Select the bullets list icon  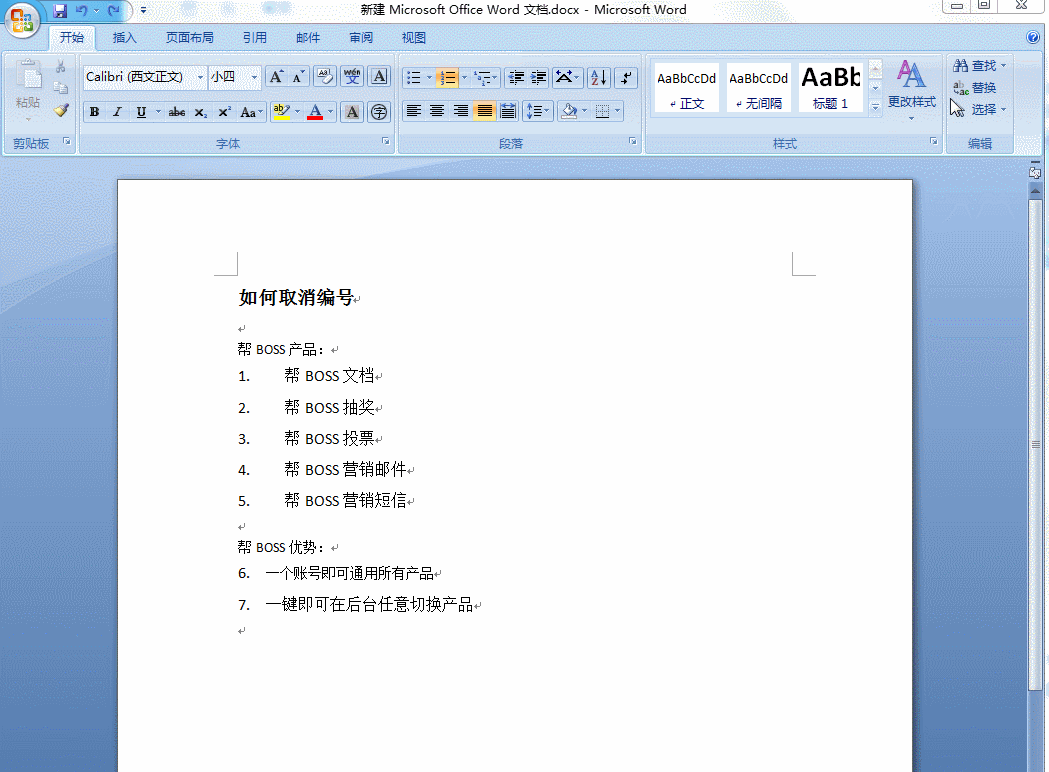coord(415,77)
